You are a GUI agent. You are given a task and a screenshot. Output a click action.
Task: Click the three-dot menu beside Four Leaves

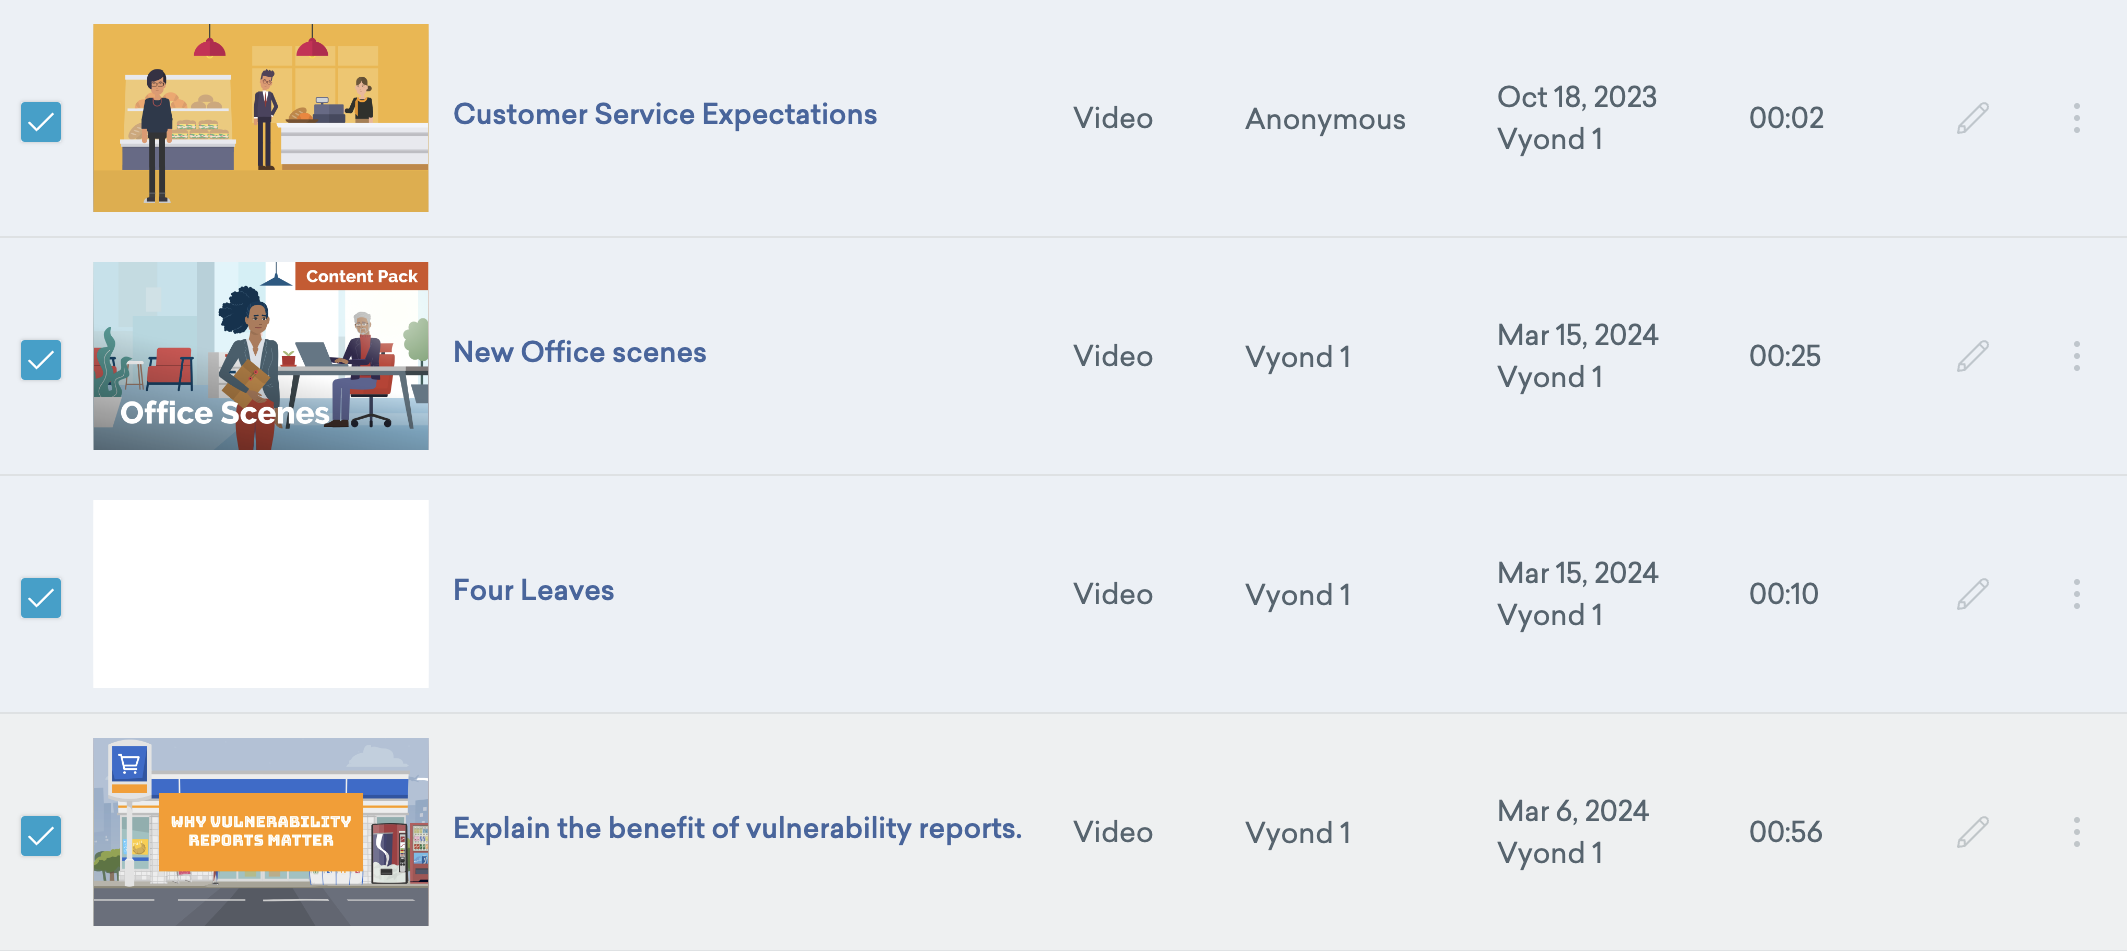2077,593
